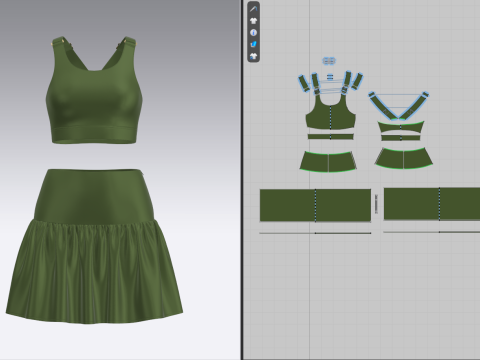Click the blue fabric sheet icon in toolbar
Screen dimensions: 480x360
[254, 44]
